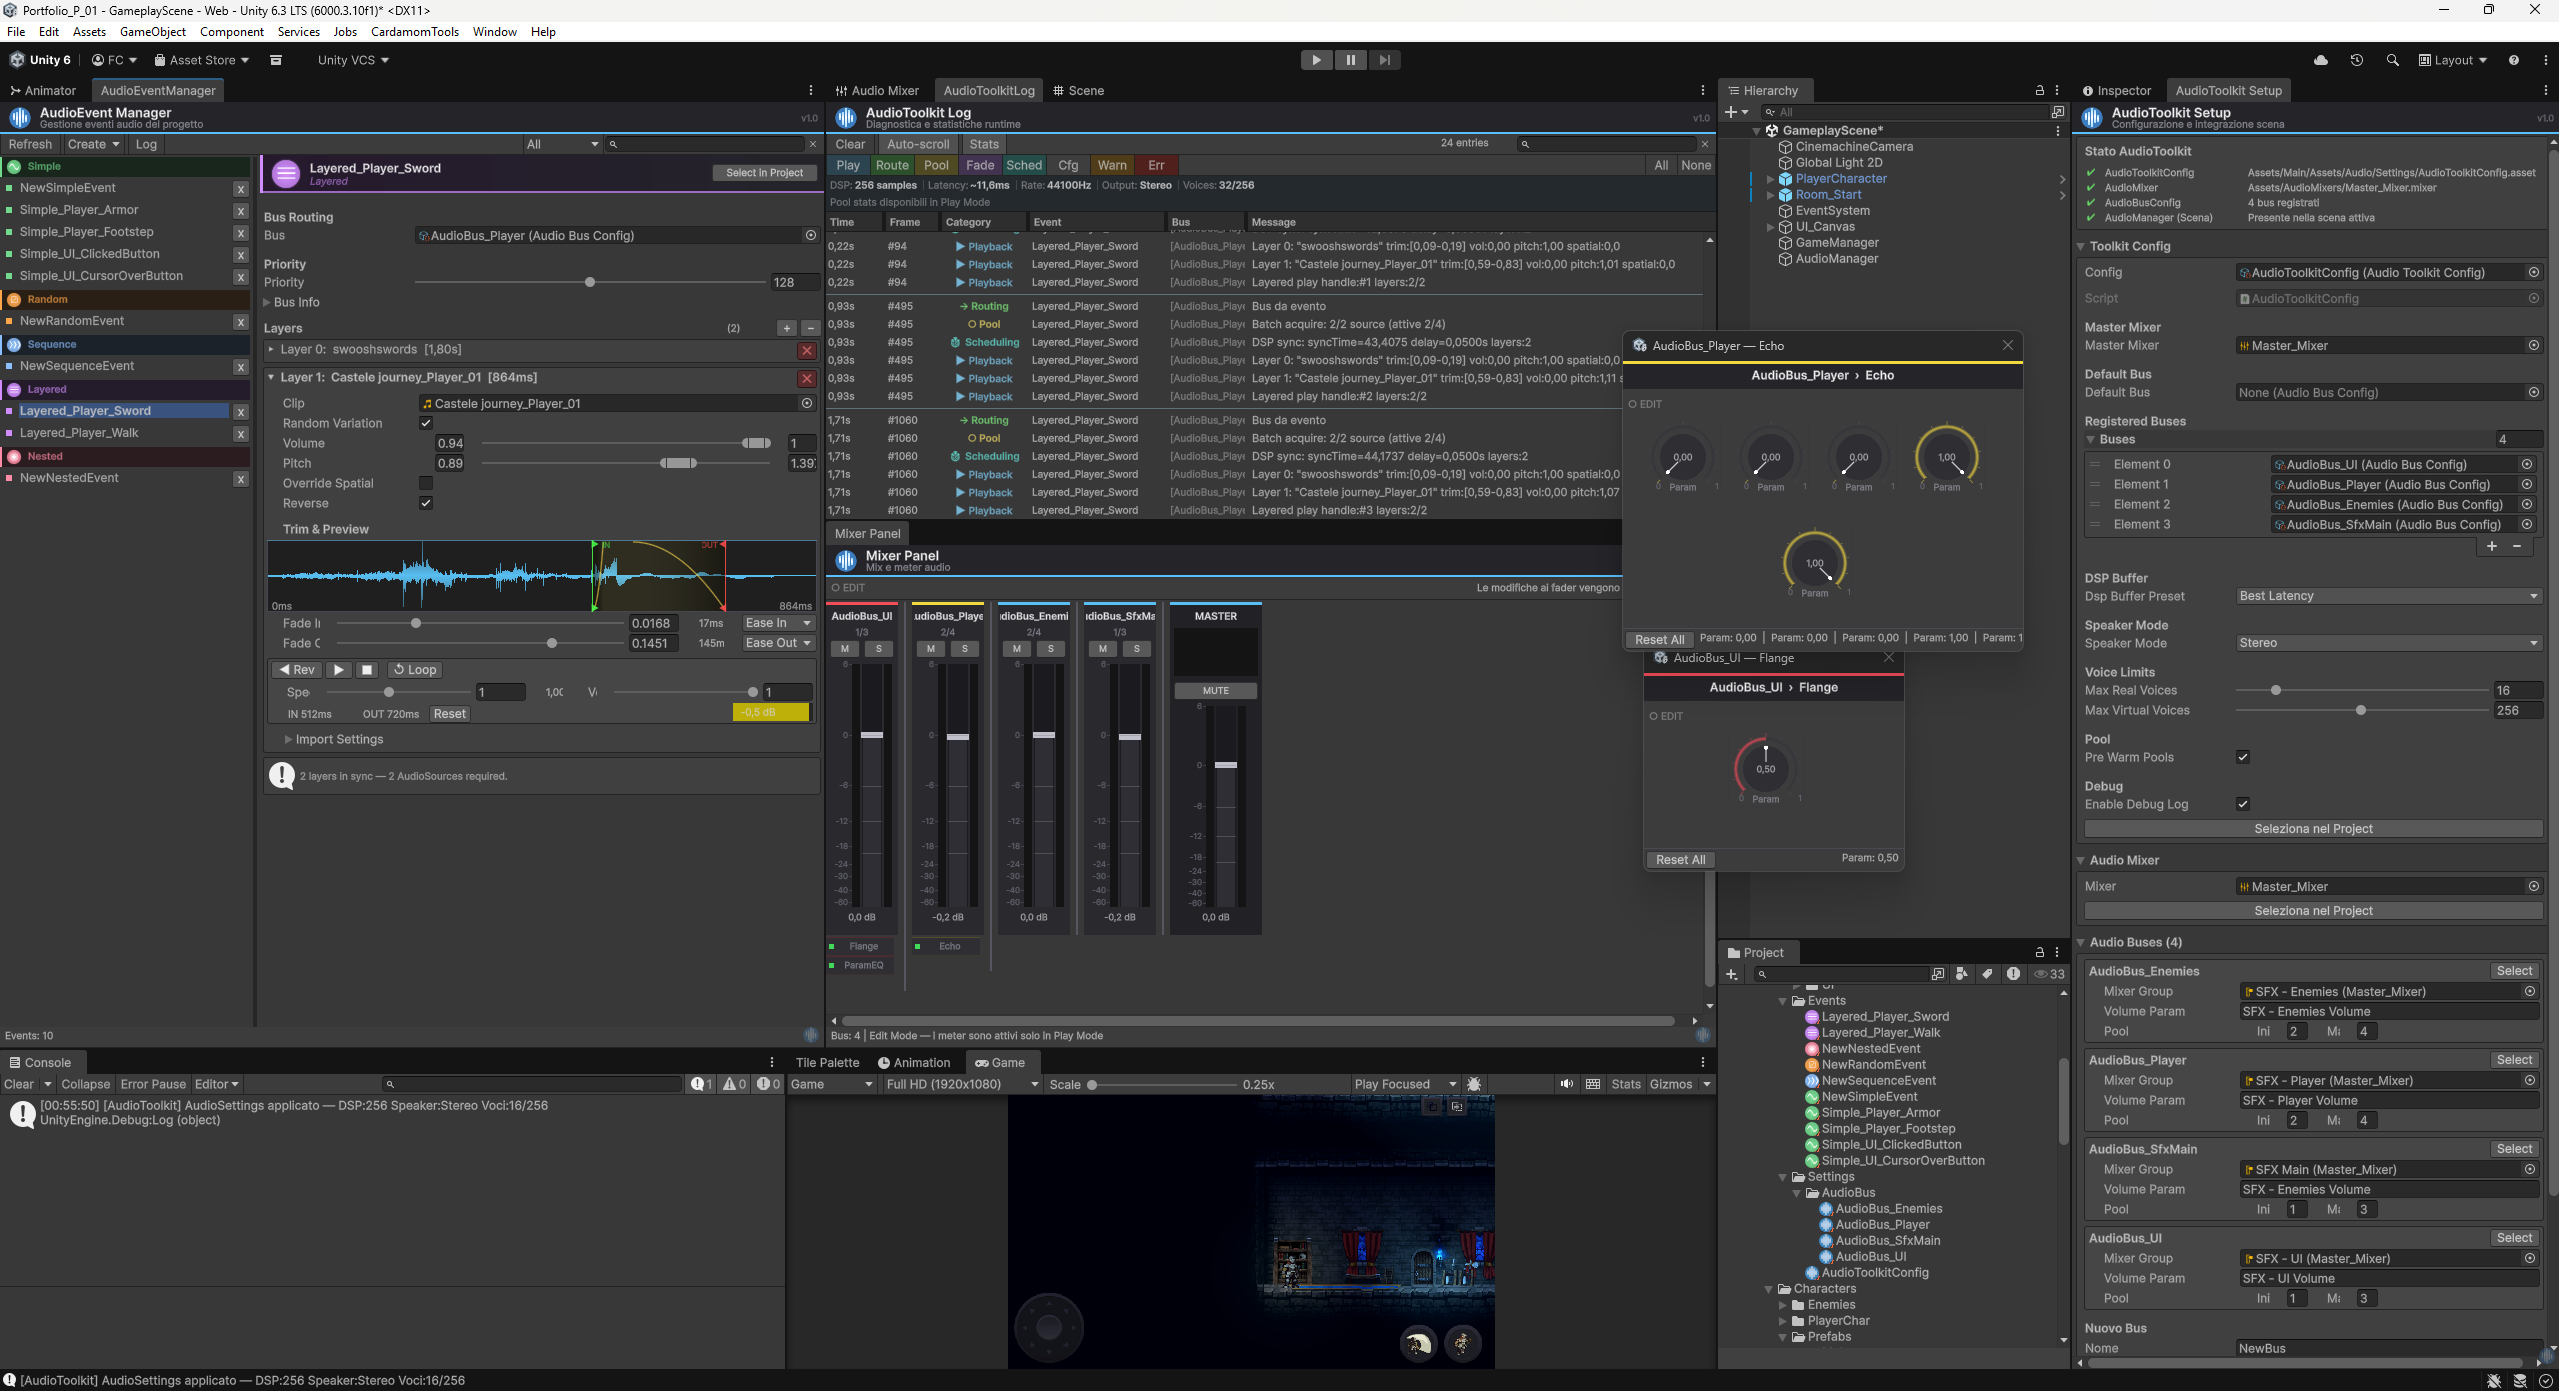This screenshot has width=2559, height=1391.
Task: Mute the MASTER channel in the Mixer Panel
Action: (1214, 690)
